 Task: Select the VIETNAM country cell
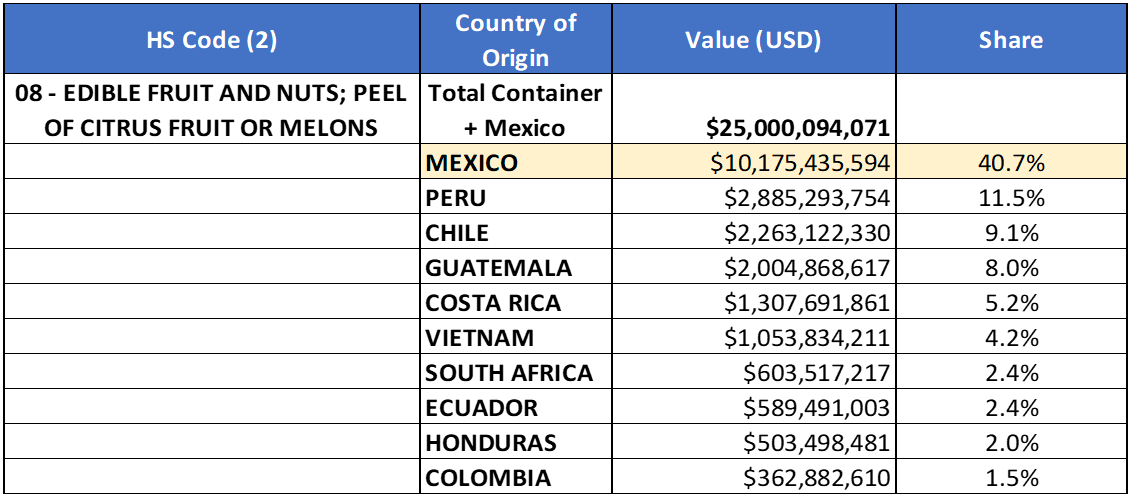[515, 337]
